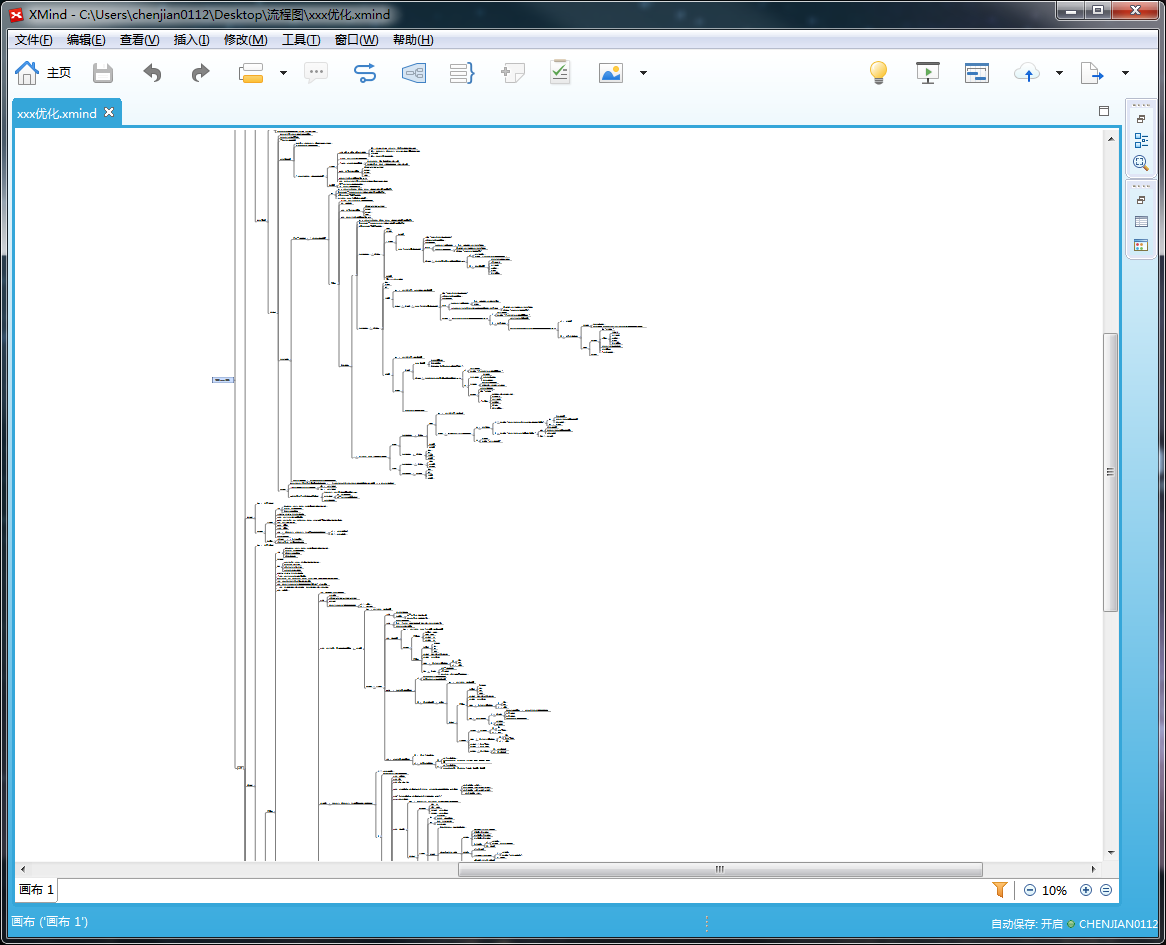Screen dimensions: 1166x945
Task: Zoom out with the minus button
Action: [x=1030, y=890]
